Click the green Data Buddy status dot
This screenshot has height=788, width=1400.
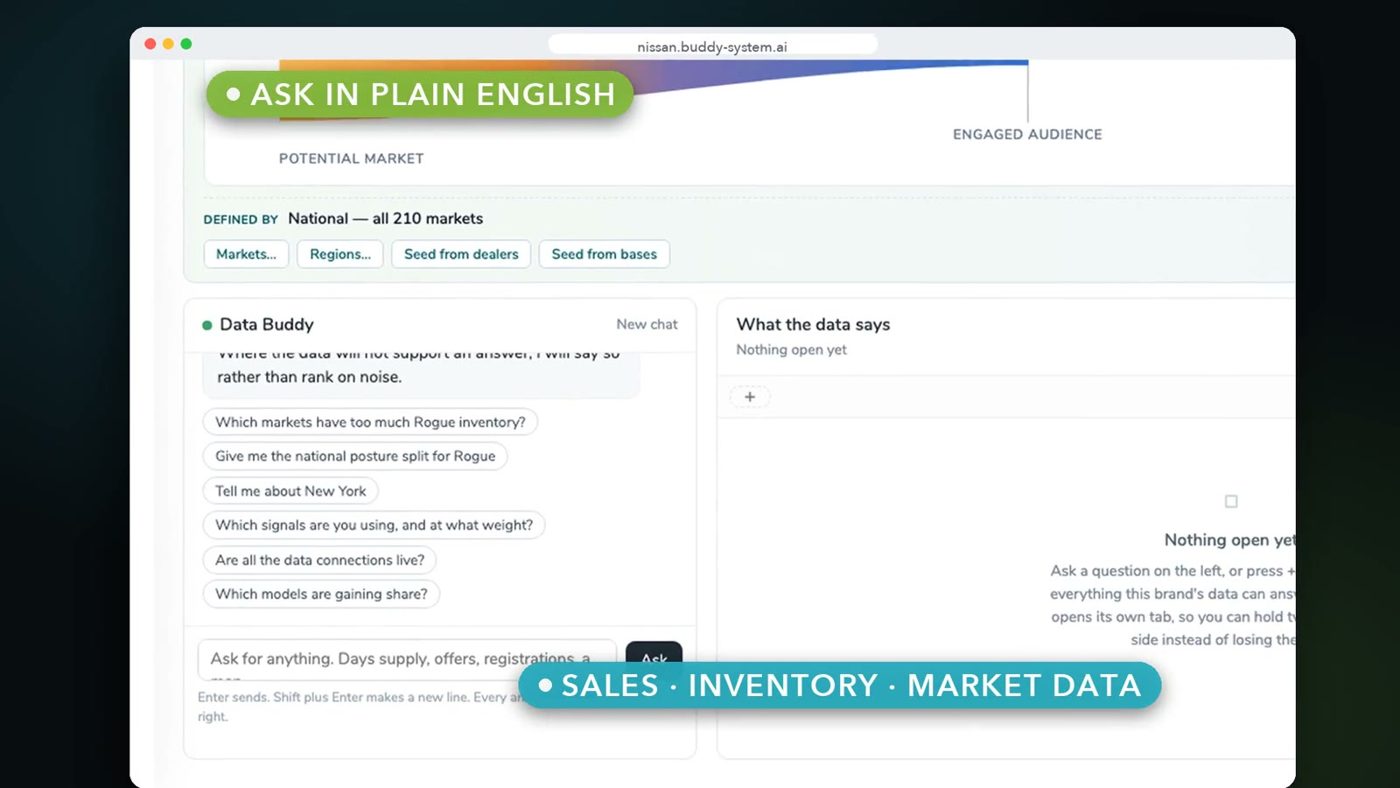207,325
